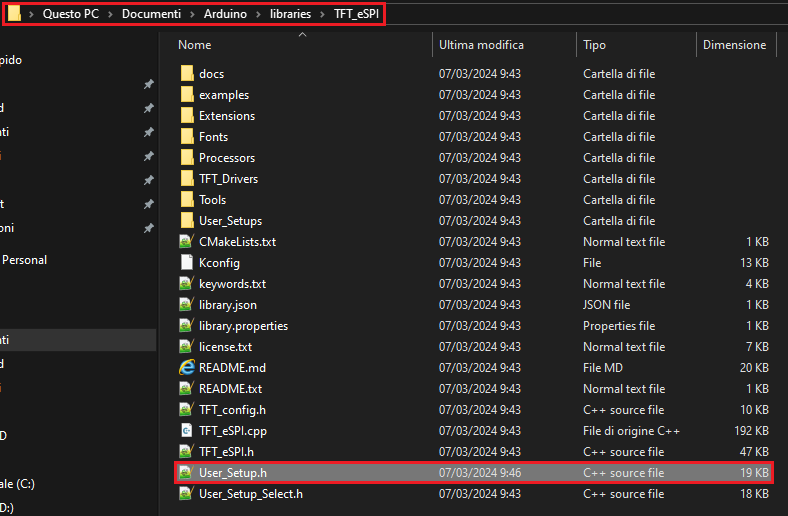788x516 pixels.
Task: Click the TFT_config.h file icon
Action: [186, 409]
